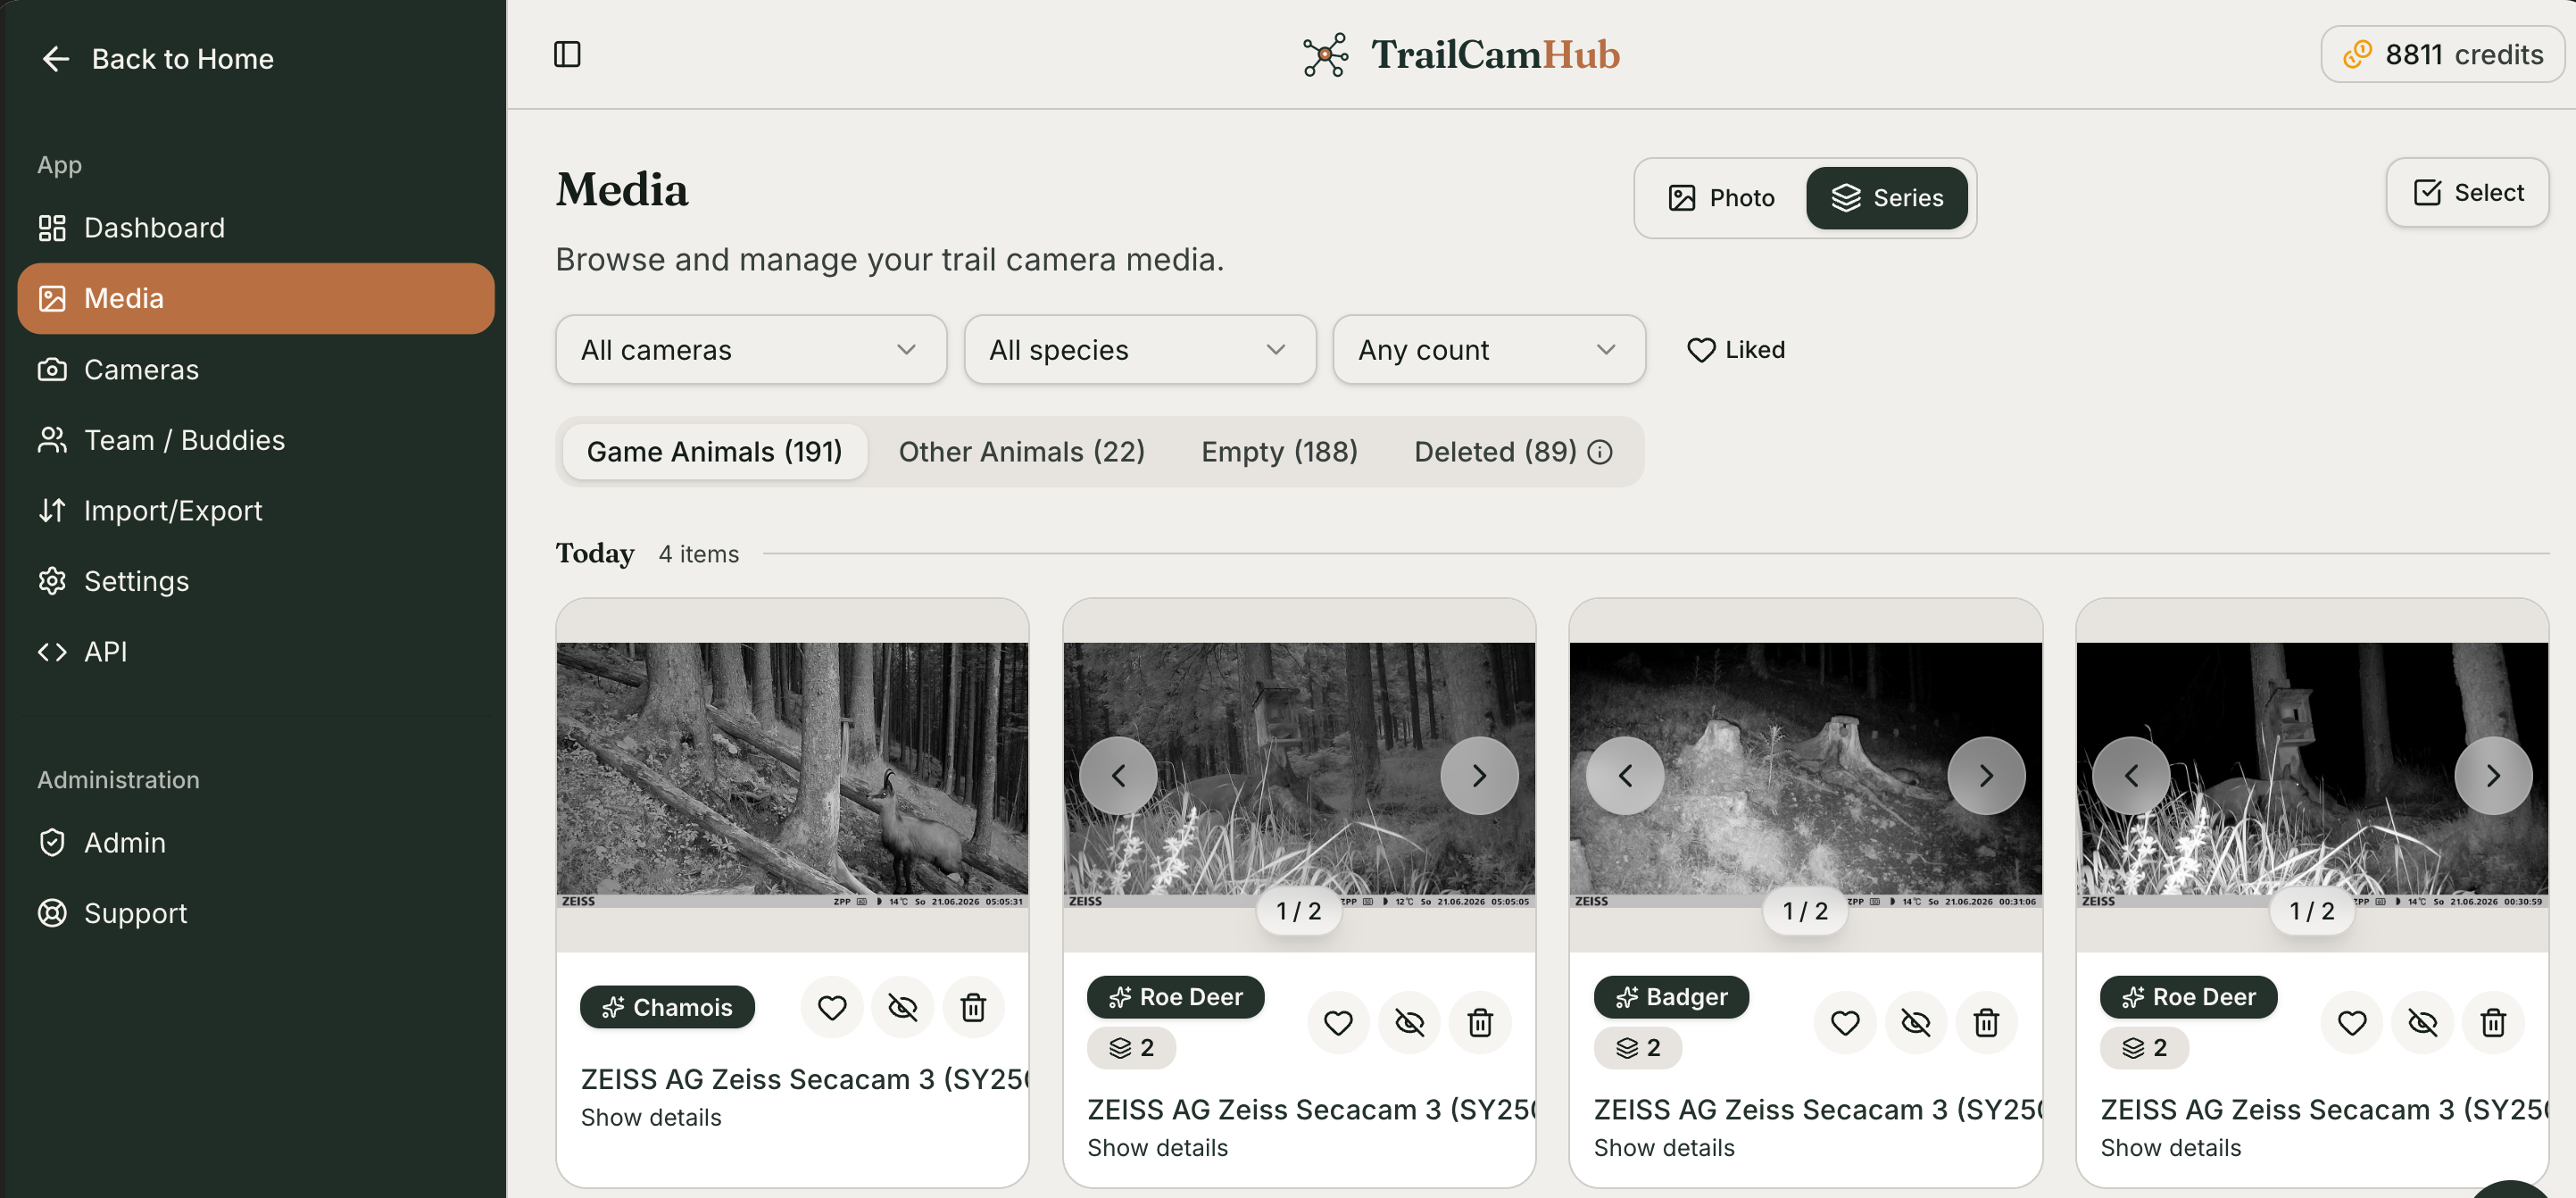Show details for the Badger card
Image resolution: width=2576 pixels, height=1198 pixels.
pyautogui.click(x=1664, y=1147)
